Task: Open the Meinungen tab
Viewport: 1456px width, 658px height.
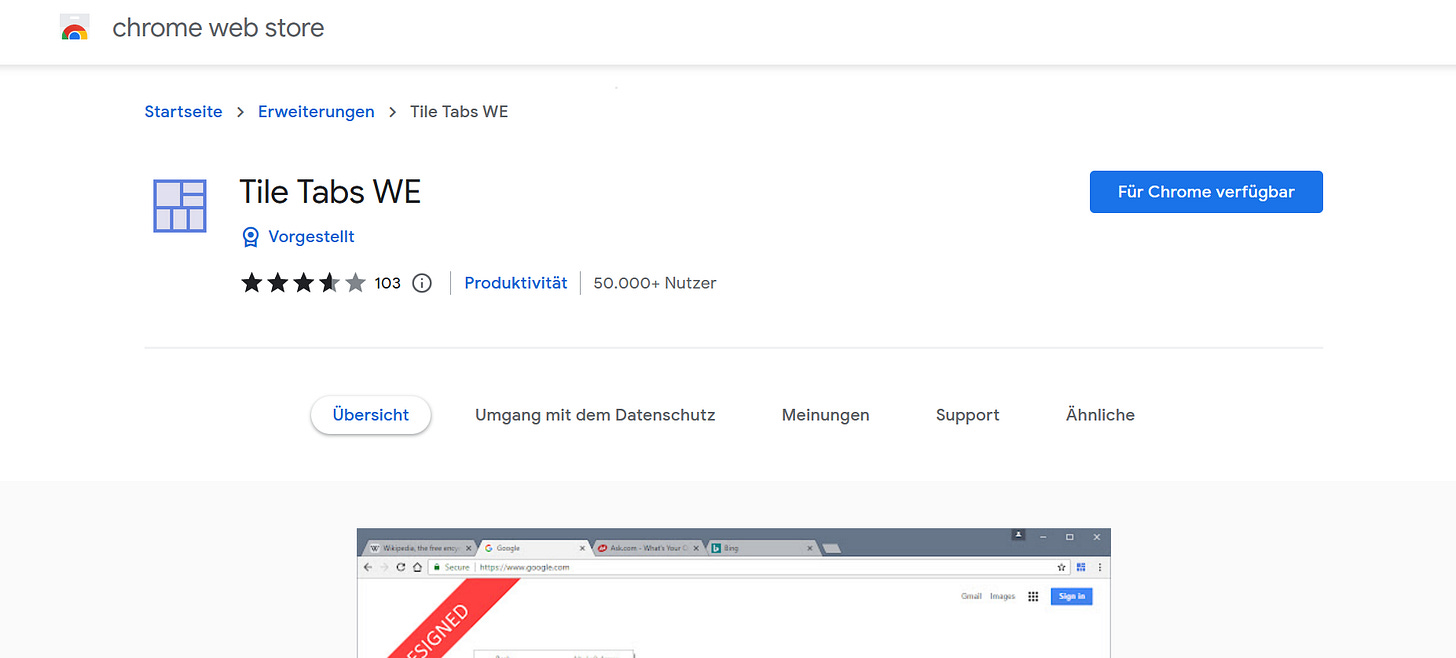Action: [x=825, y=415]
